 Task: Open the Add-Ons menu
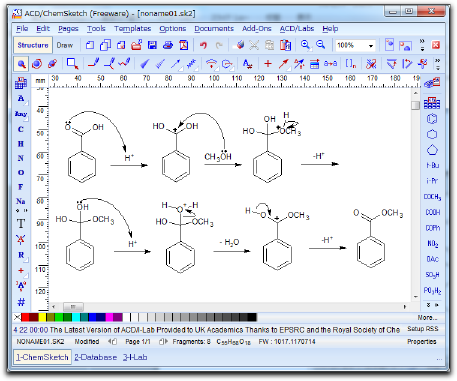(256, 29)
